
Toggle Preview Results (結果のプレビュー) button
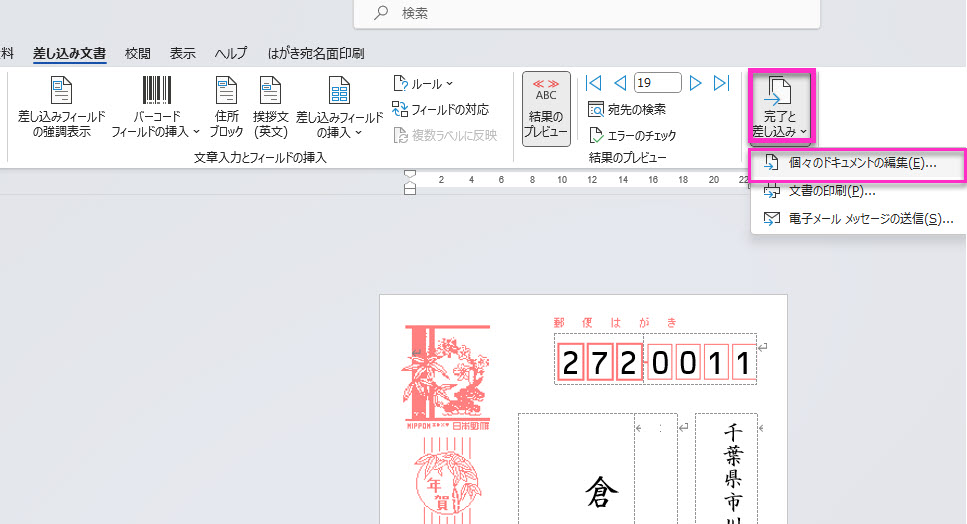coord(546,108)
